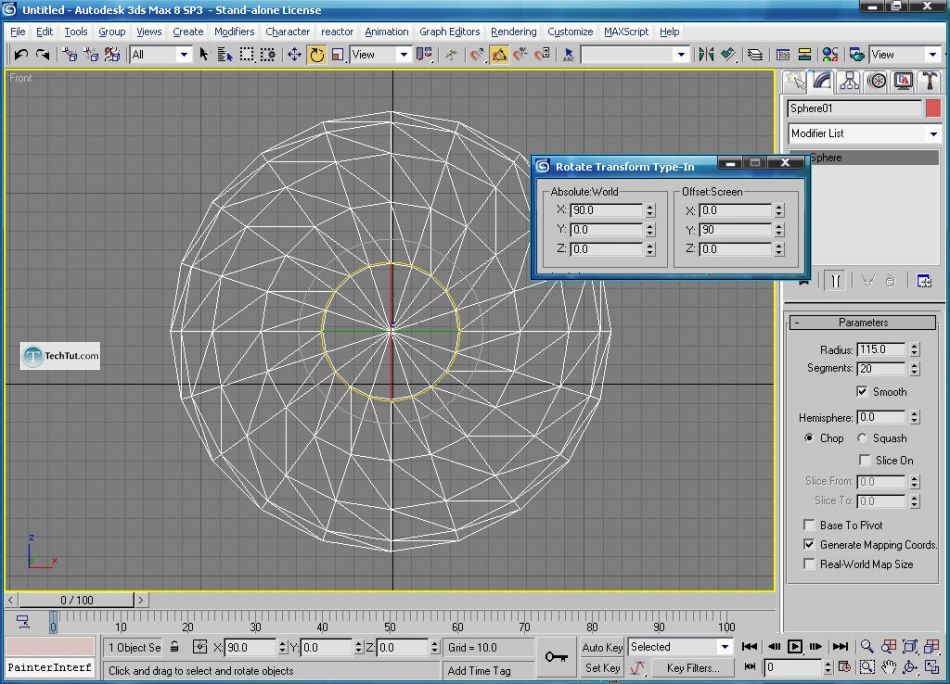Enable the Base To Pivot checkbox

pyautogui.click(x=809, y=525)
